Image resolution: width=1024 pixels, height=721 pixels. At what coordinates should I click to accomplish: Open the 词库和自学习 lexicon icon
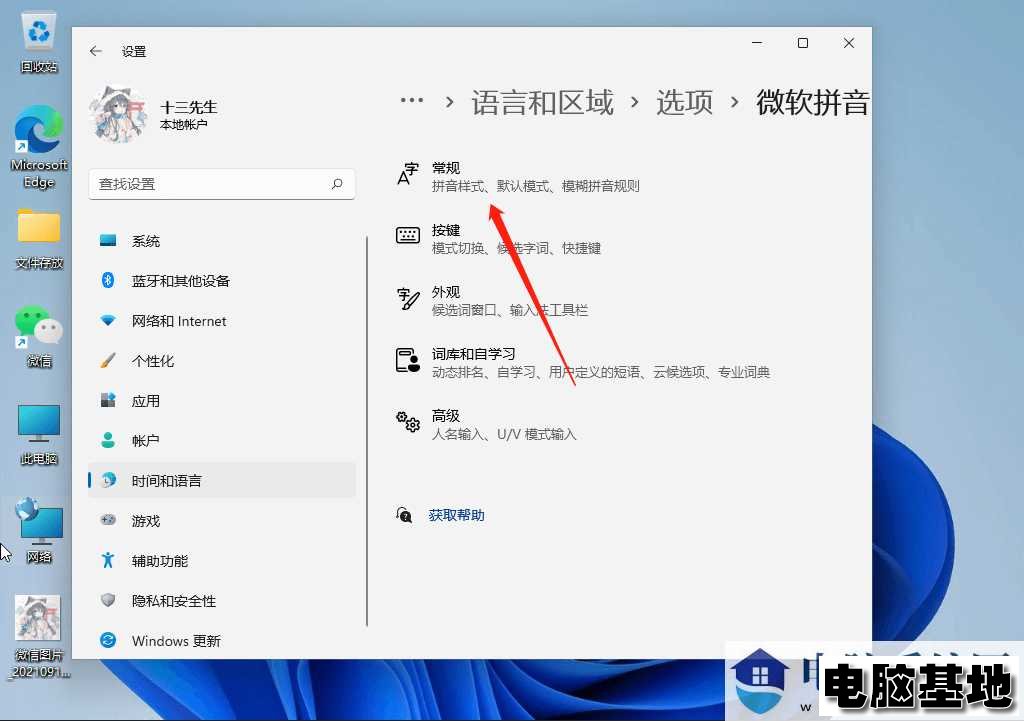408,360
